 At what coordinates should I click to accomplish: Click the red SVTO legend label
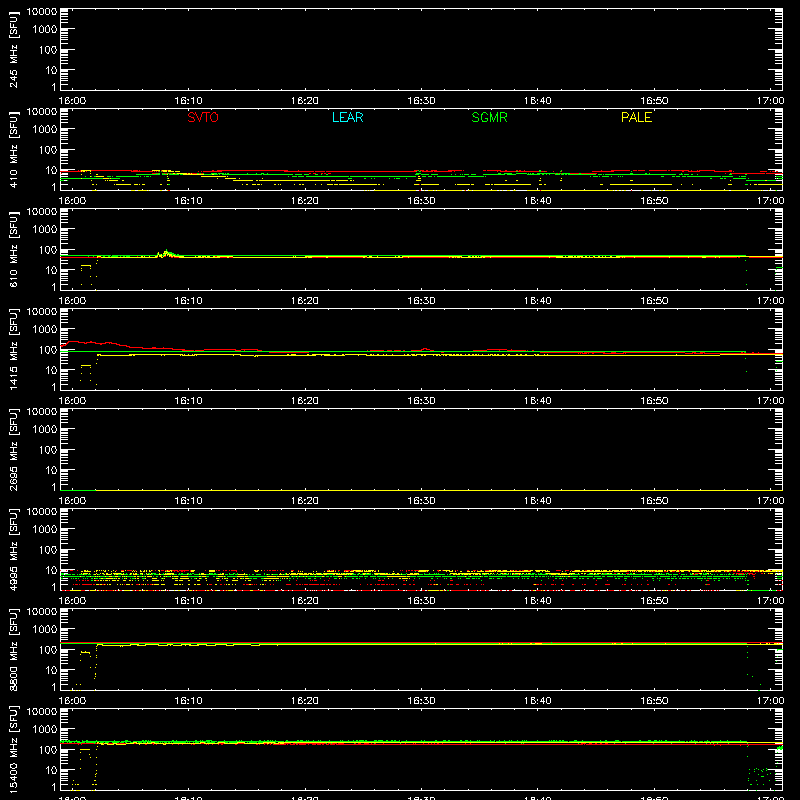(203, 117)
